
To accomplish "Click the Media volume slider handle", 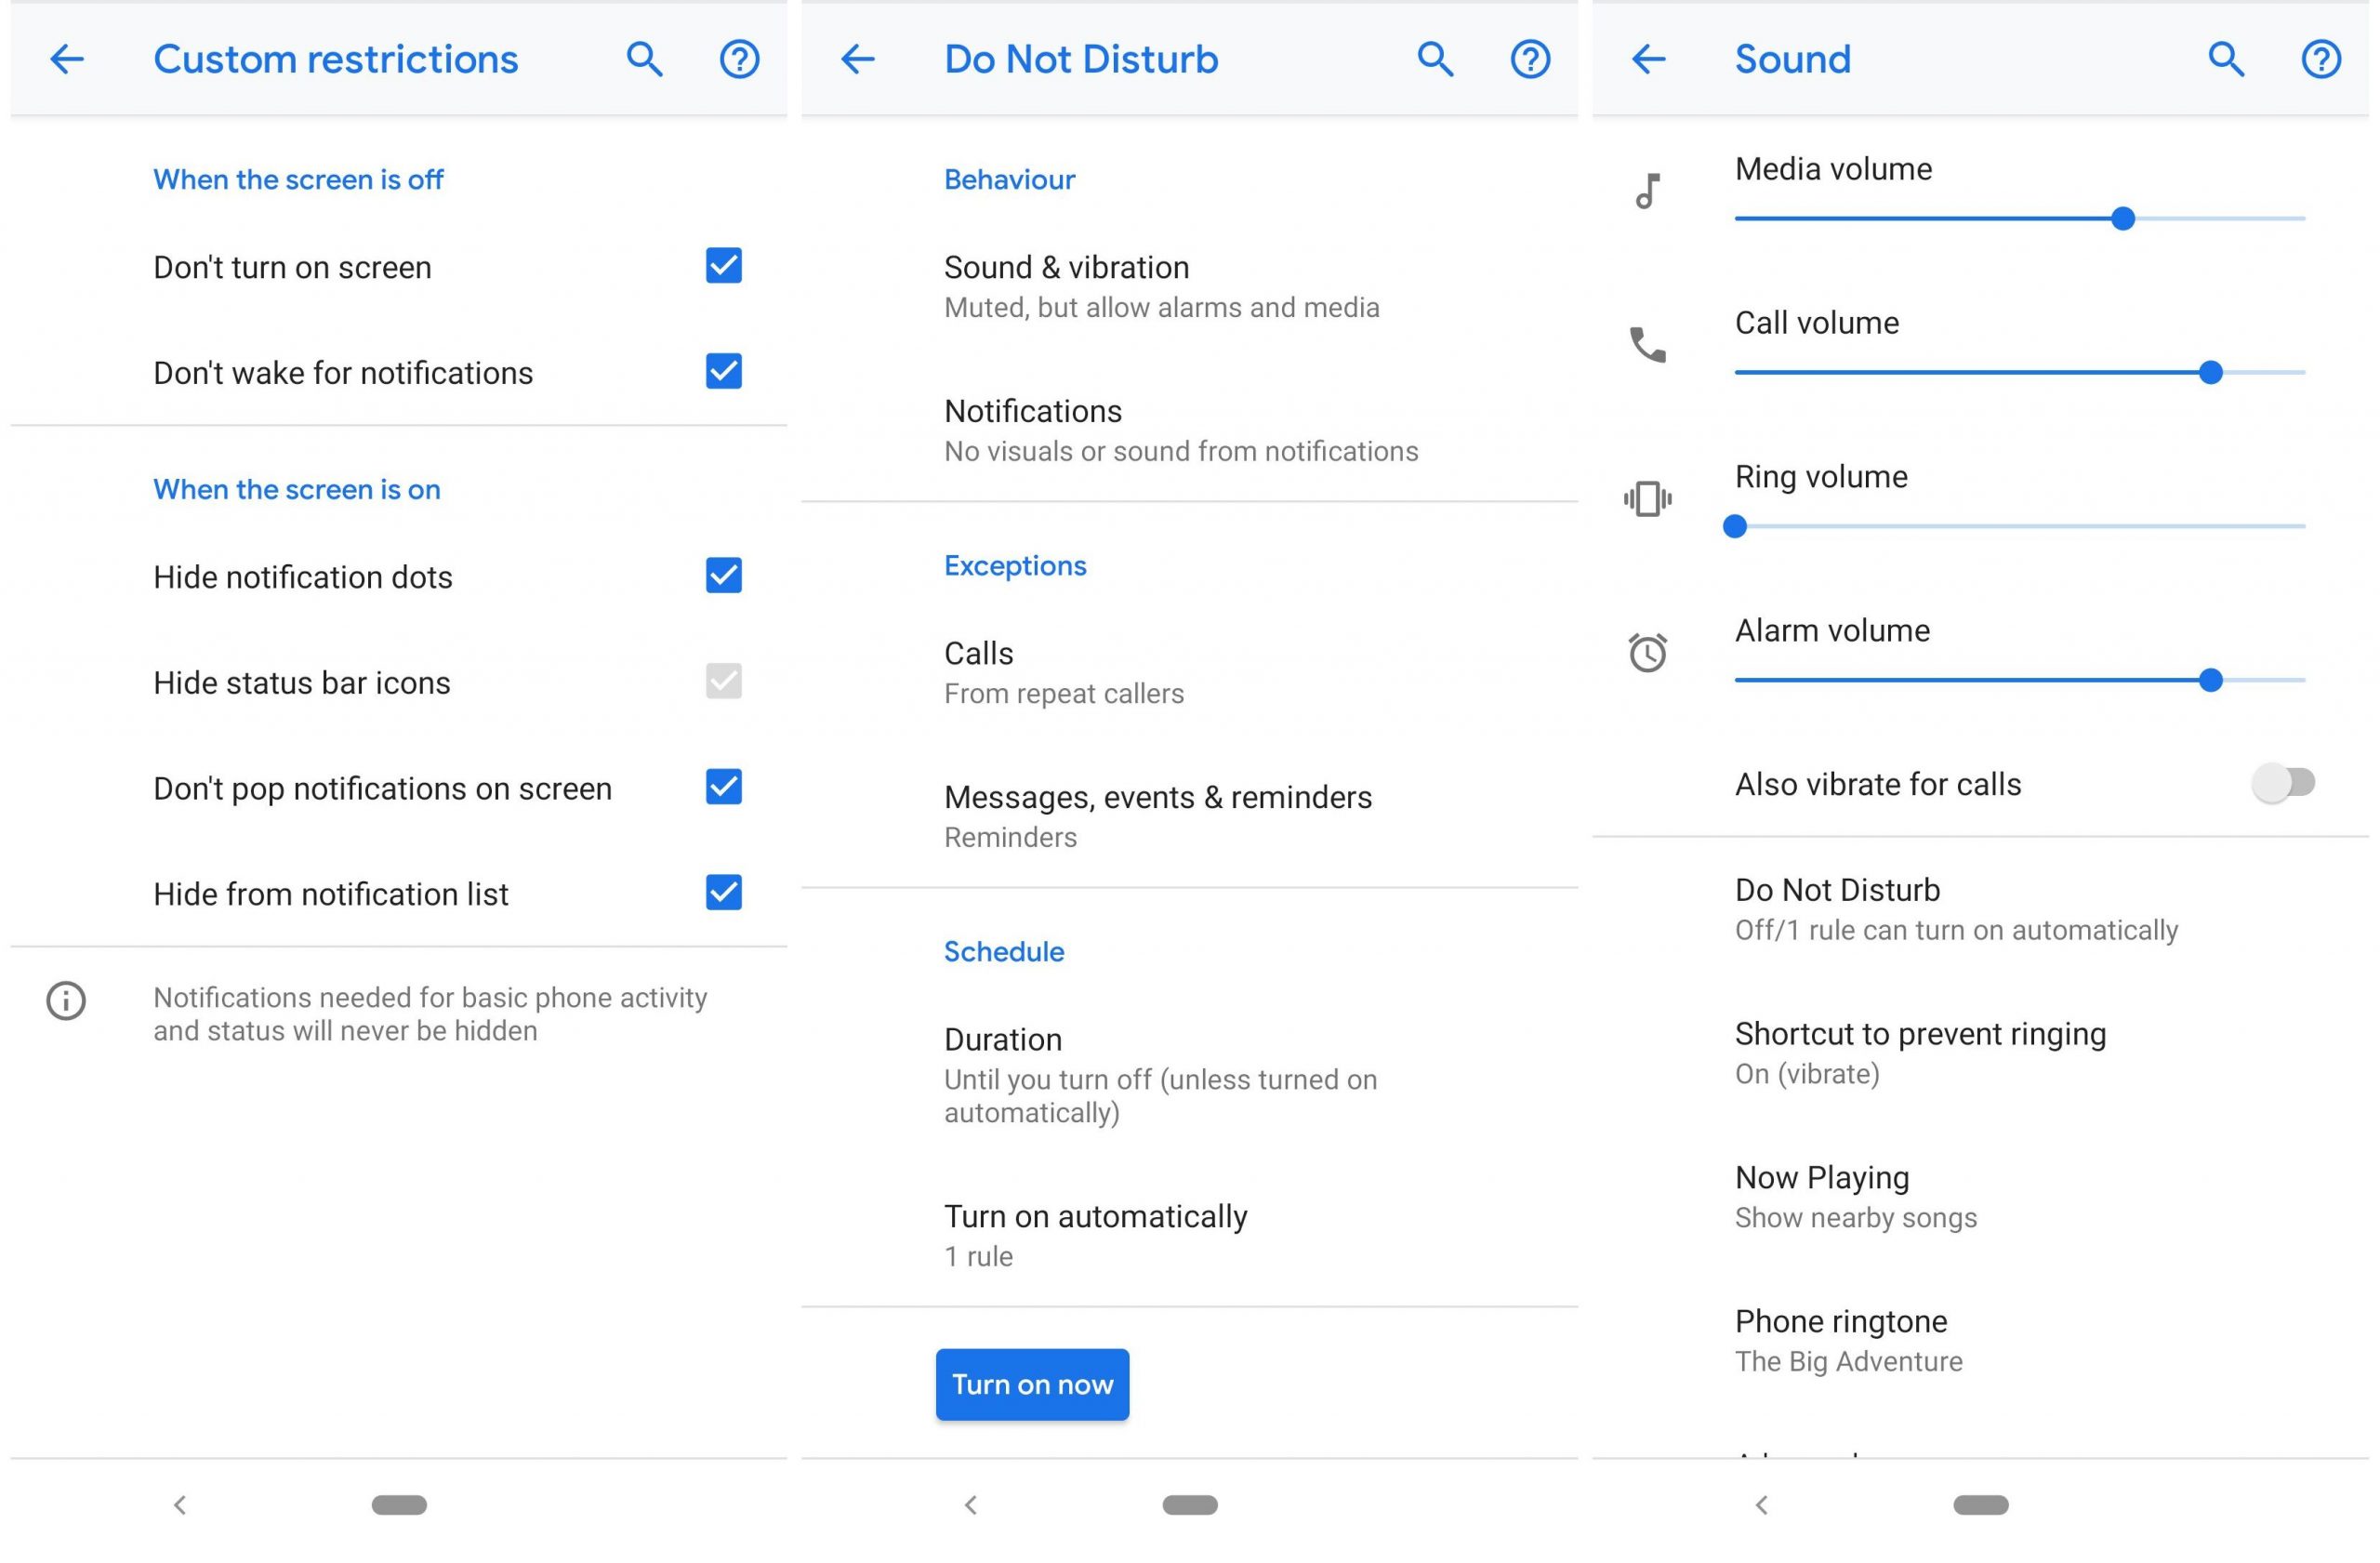I will pyautogui.click(x=2122, y=218).
